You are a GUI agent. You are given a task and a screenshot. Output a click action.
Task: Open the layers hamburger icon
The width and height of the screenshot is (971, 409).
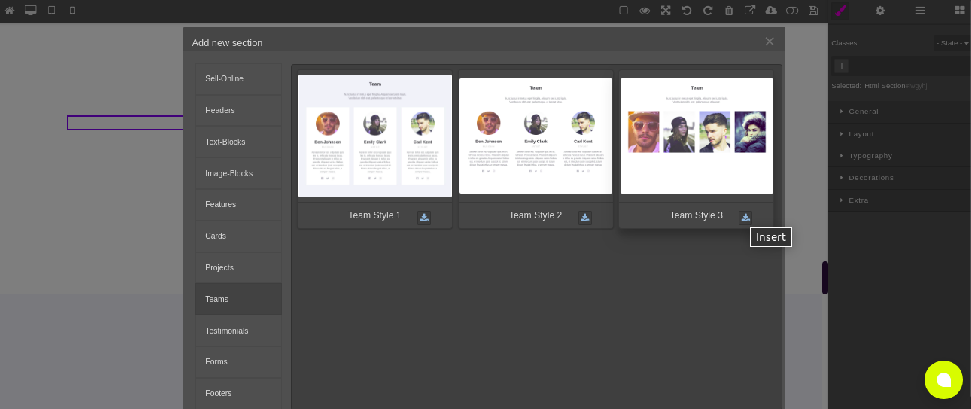pyautogui.click(x=920, y=11)
